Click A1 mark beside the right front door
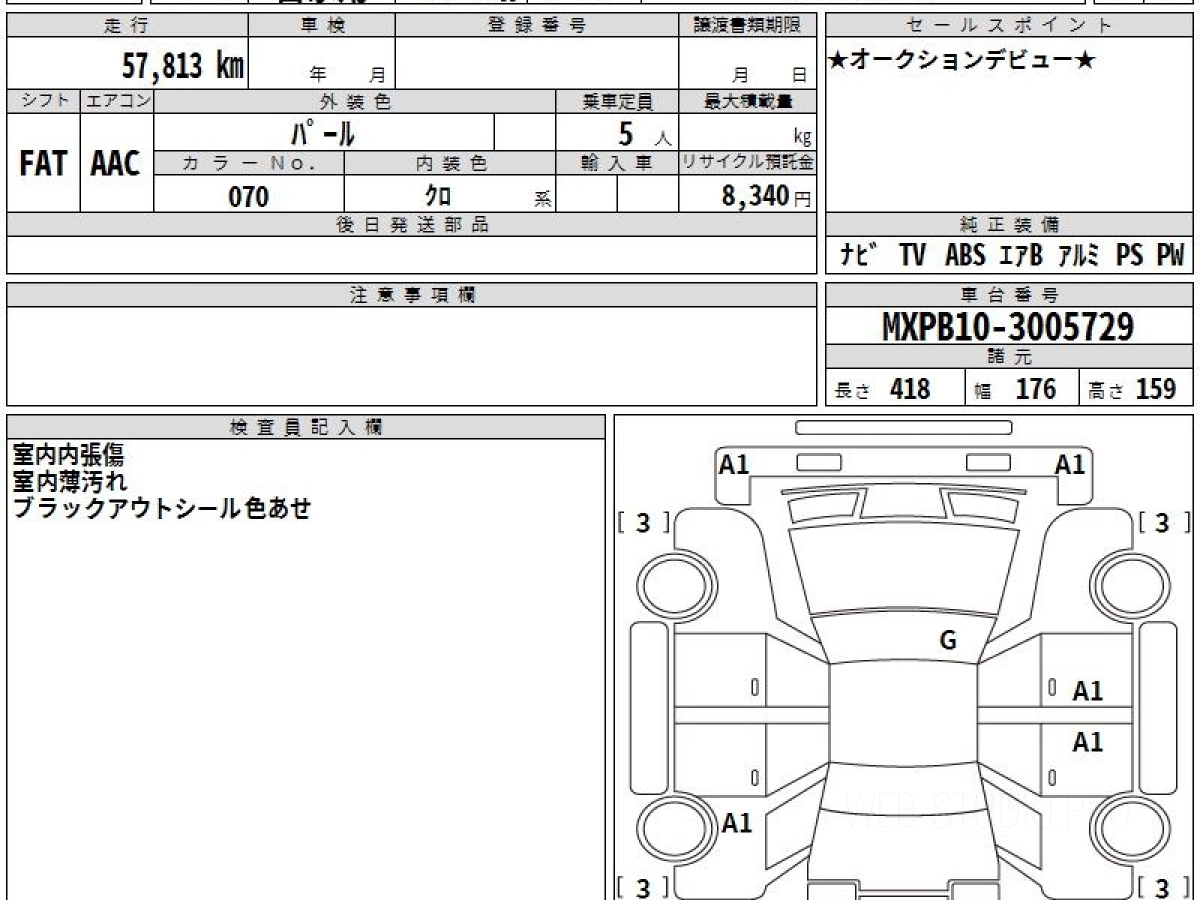Viewport: 1200px width, 900px height. [1087, 691]
